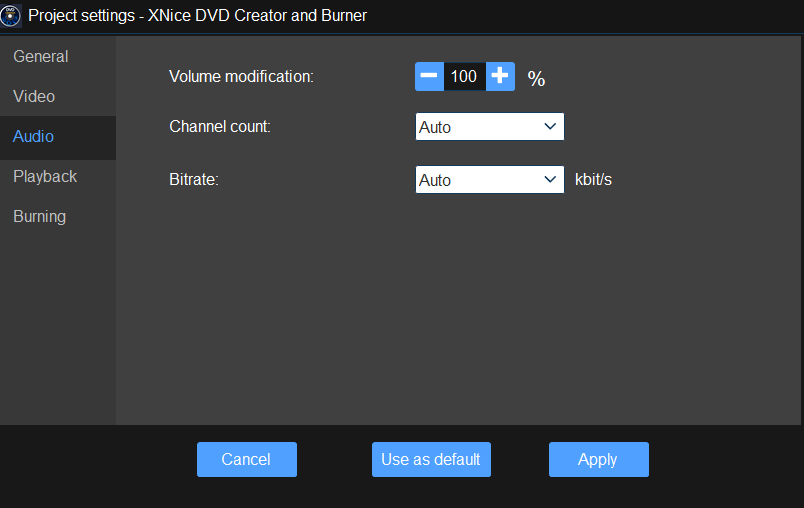Screen dimensions: 804x508
Task: Show the Burning settings tab
Action: [x=39, y=217]
